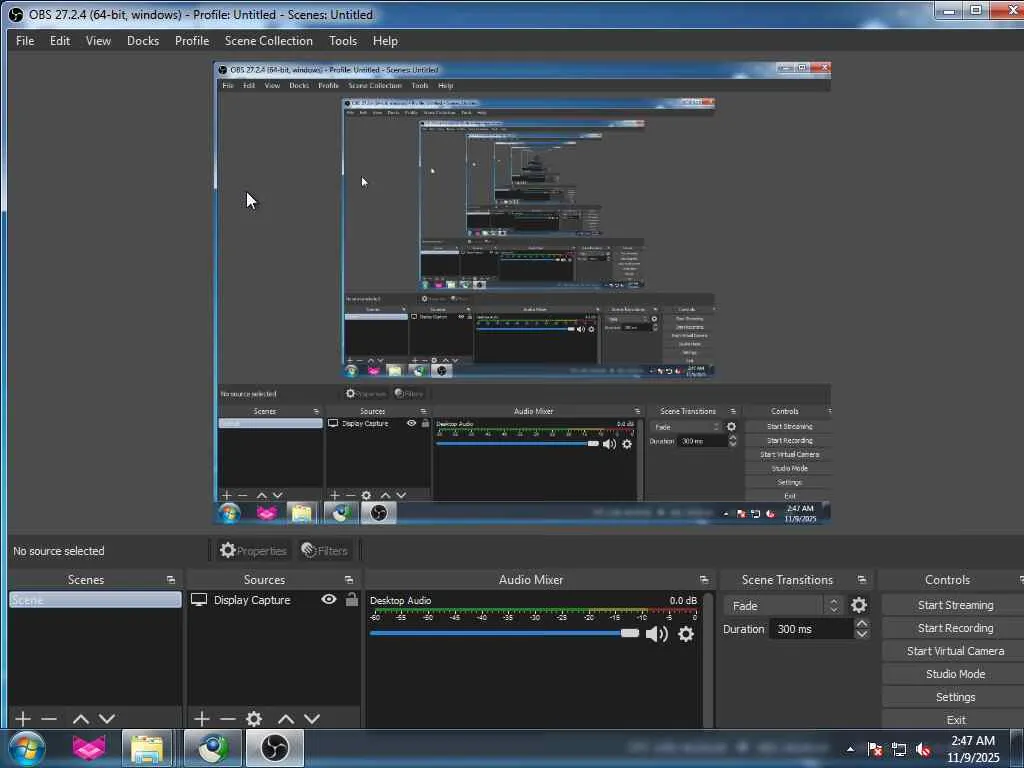Screen dimensions: 1024x768
Task: Click the 0.0 dB level readout
Action: click(683, 600)
